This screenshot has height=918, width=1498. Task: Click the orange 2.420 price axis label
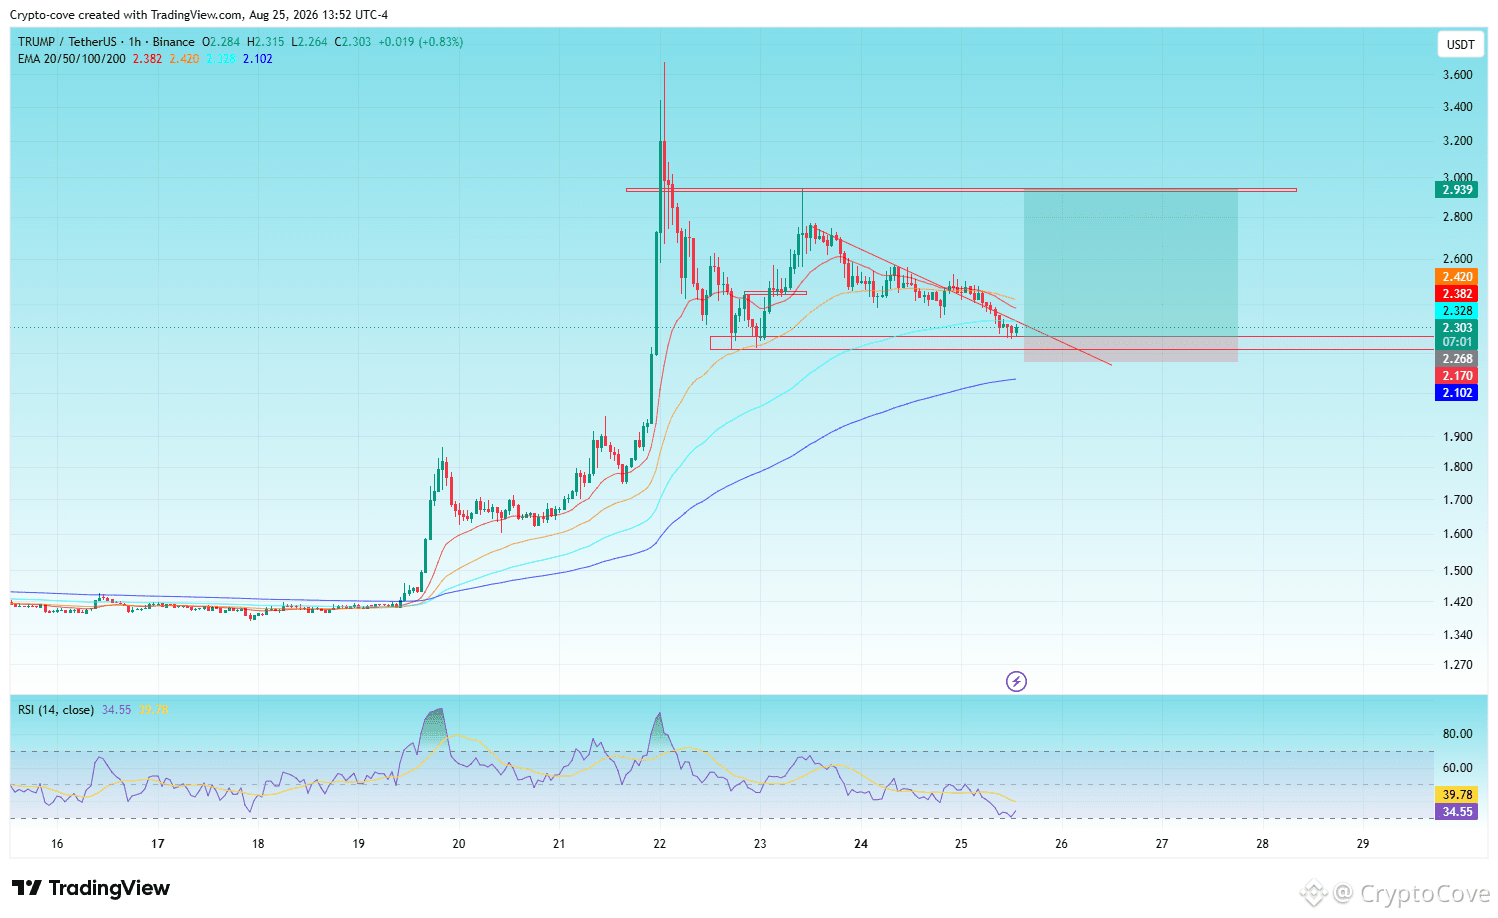pos(1457,277)
